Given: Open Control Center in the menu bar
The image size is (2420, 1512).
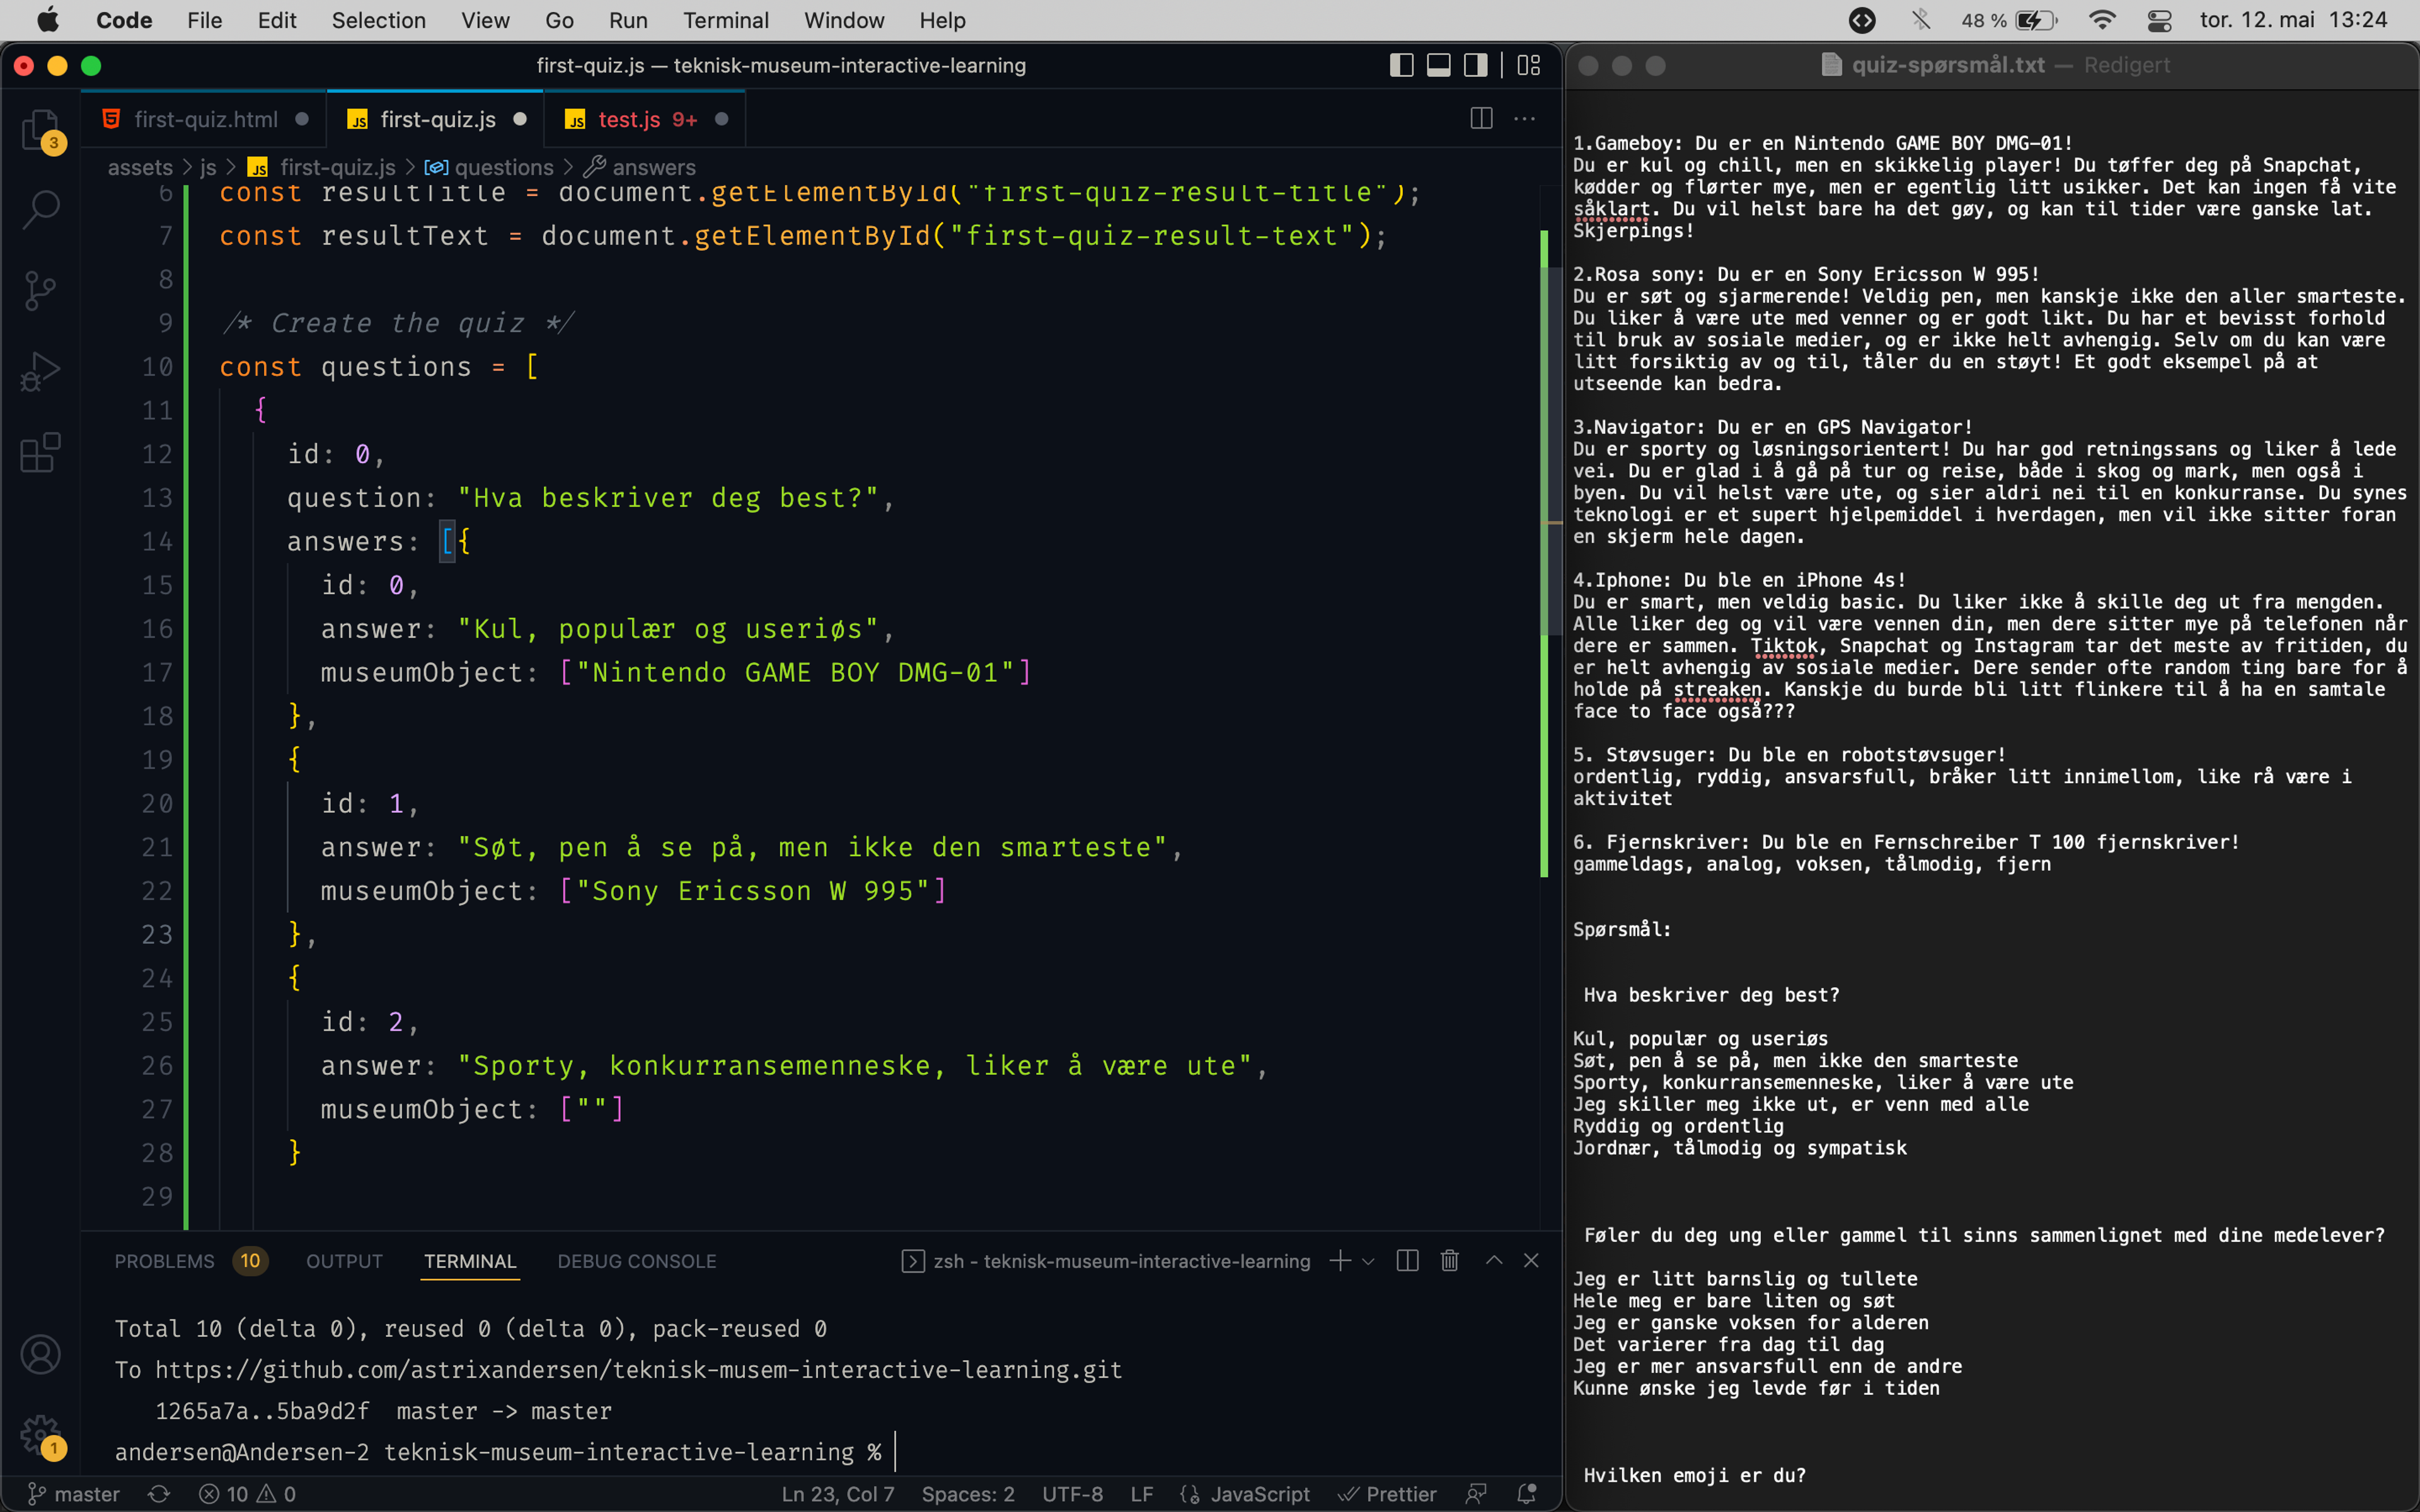Looking at the screenshot, I should (2160, 20).
